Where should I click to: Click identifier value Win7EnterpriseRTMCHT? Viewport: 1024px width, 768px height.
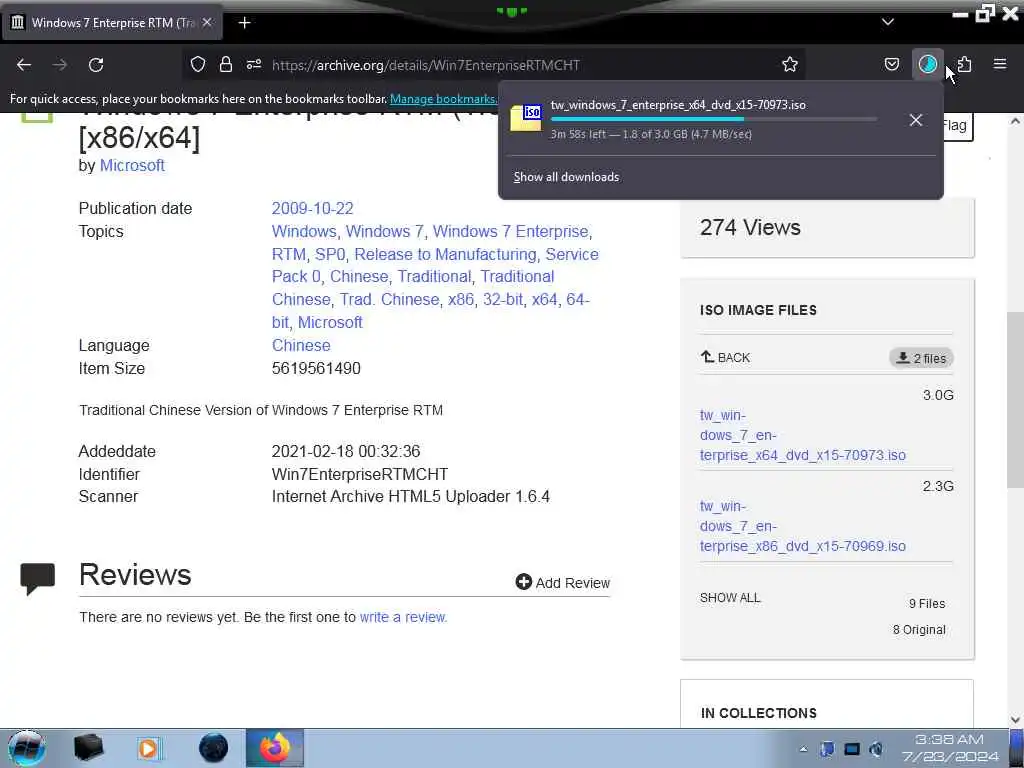[360, 474]
